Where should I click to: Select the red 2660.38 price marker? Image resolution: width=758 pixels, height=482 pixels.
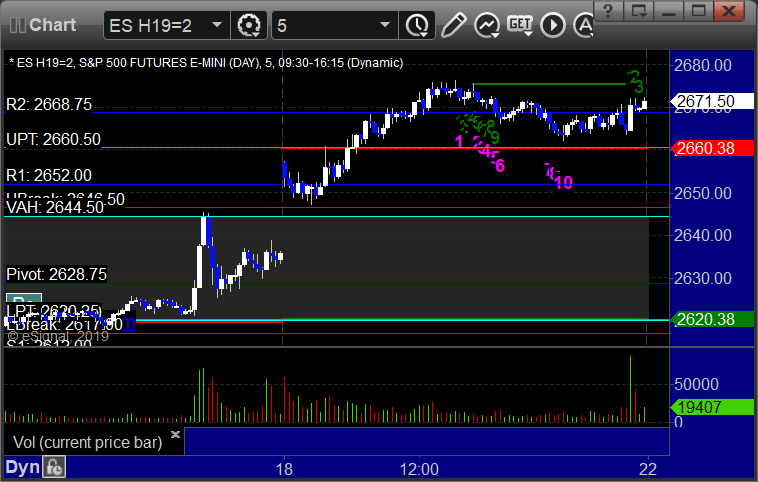712,148
